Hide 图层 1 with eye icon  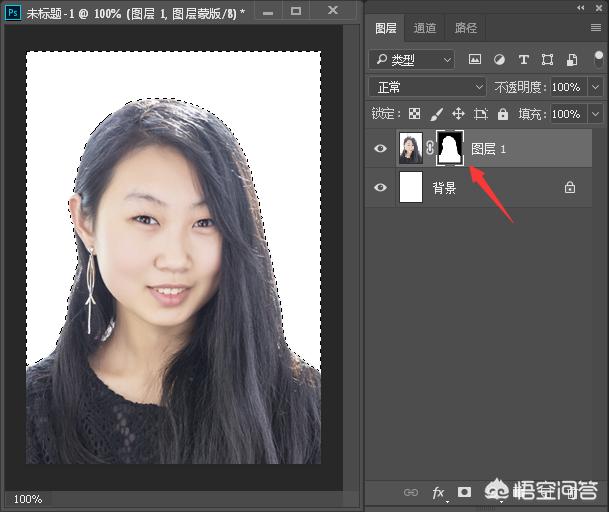tap(380, 148)
